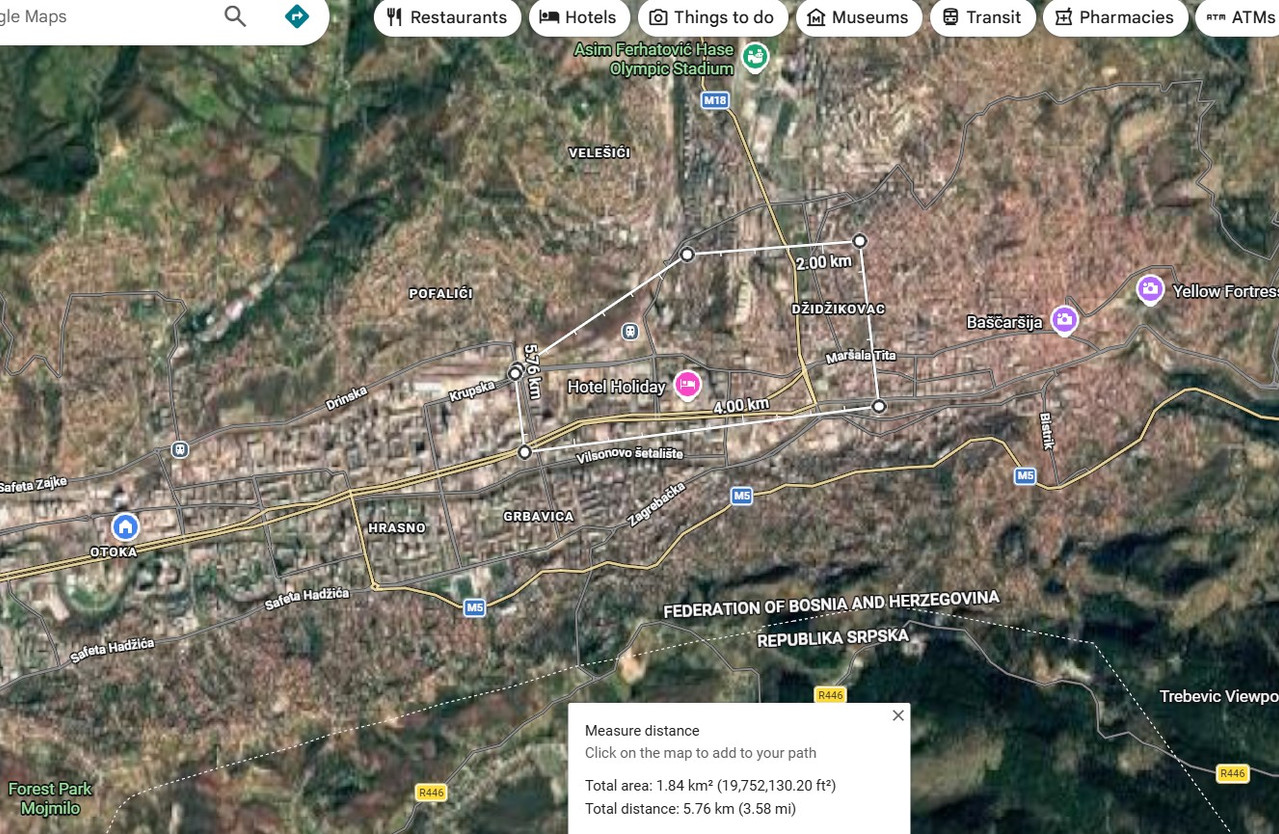Click the M5 shield near Bistrik
The width and height of the screenshot is (1279, 834).
tap(1025, 476)
